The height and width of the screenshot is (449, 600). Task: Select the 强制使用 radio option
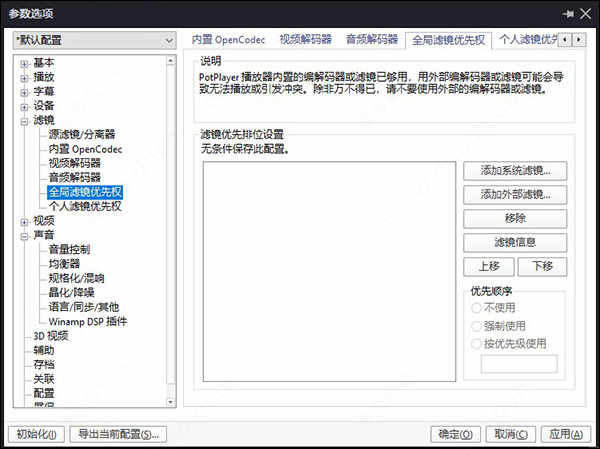pyautogui.click(x=499, y=326)
